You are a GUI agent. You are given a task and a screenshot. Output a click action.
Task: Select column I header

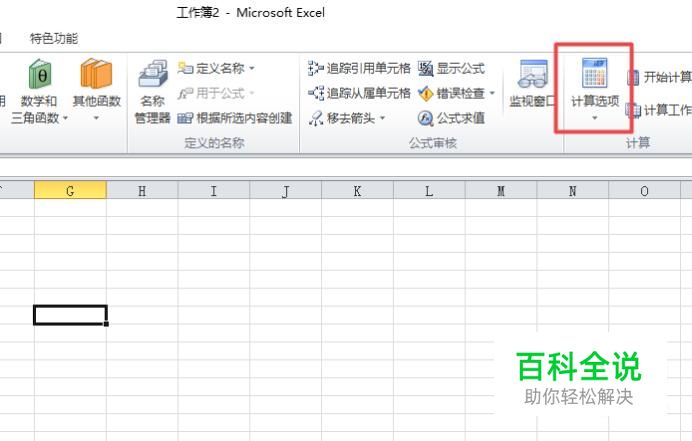point(214,191)
